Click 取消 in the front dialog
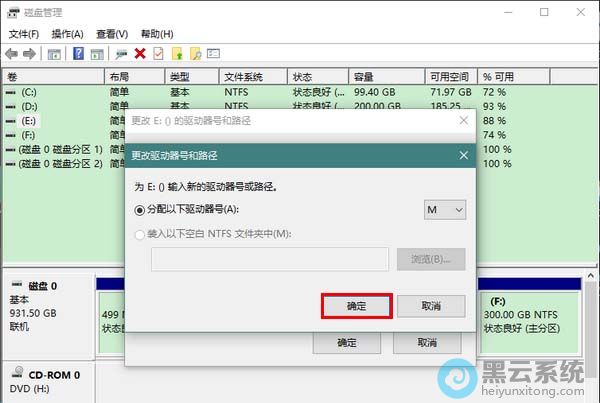 pyautogui.click(x=430, y=306)
